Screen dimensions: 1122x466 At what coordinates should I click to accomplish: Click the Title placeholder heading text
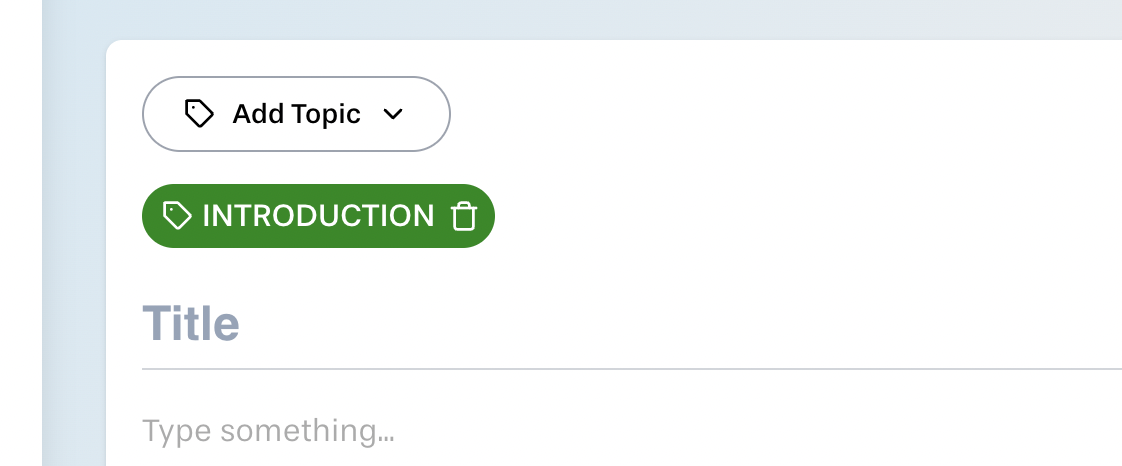(191, 324)
